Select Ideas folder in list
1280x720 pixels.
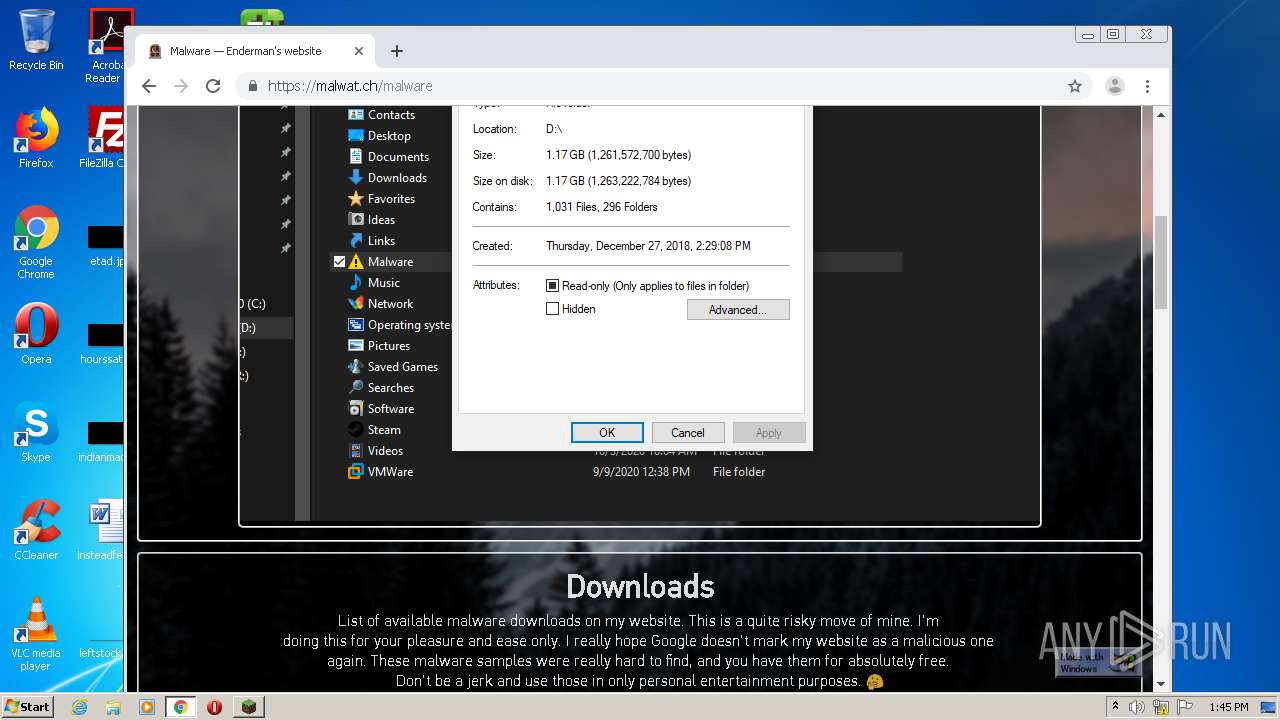point(371,220)
